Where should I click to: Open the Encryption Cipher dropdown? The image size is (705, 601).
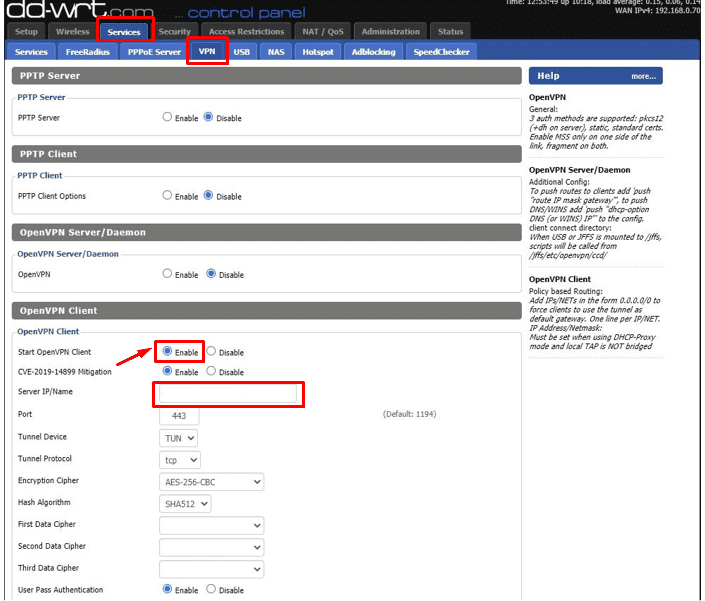[211, 482]
